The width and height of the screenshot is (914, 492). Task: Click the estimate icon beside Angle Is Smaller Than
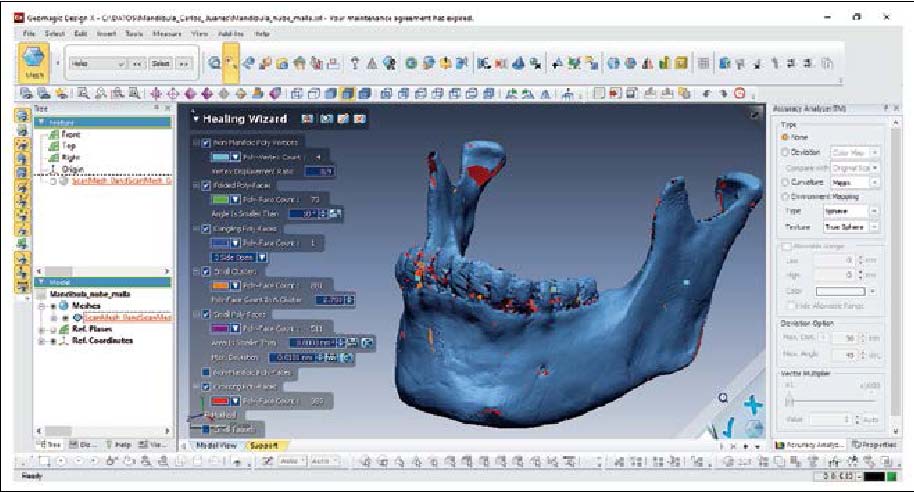[x=334, y=214]
